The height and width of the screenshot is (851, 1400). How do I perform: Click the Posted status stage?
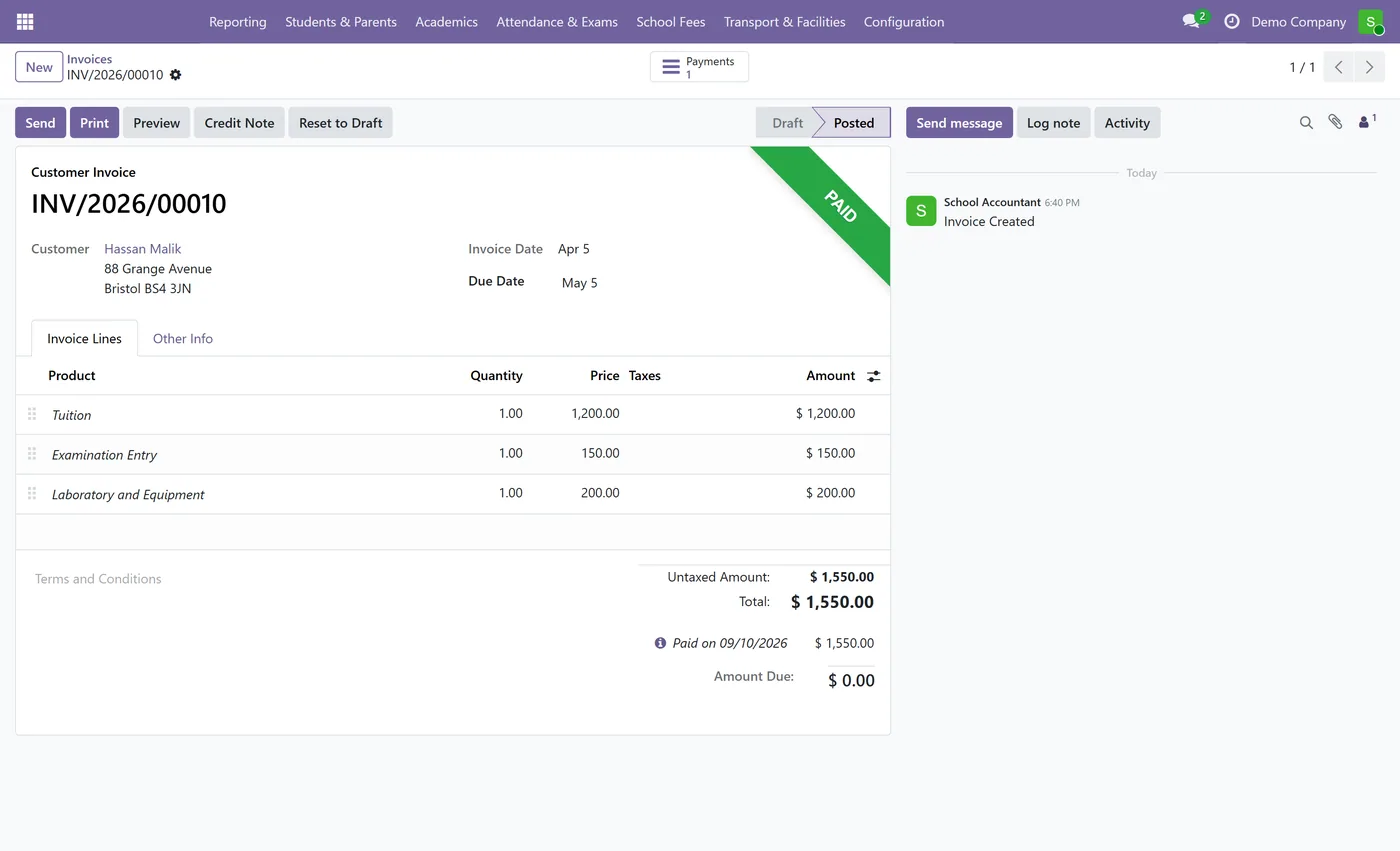click(x=854, y=123)
